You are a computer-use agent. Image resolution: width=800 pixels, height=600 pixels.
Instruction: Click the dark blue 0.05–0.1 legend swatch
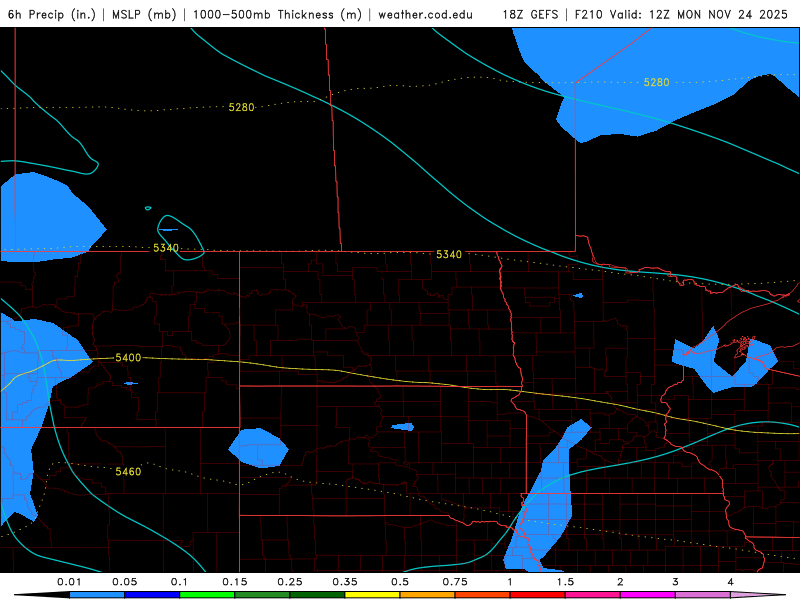coord(152,595)
